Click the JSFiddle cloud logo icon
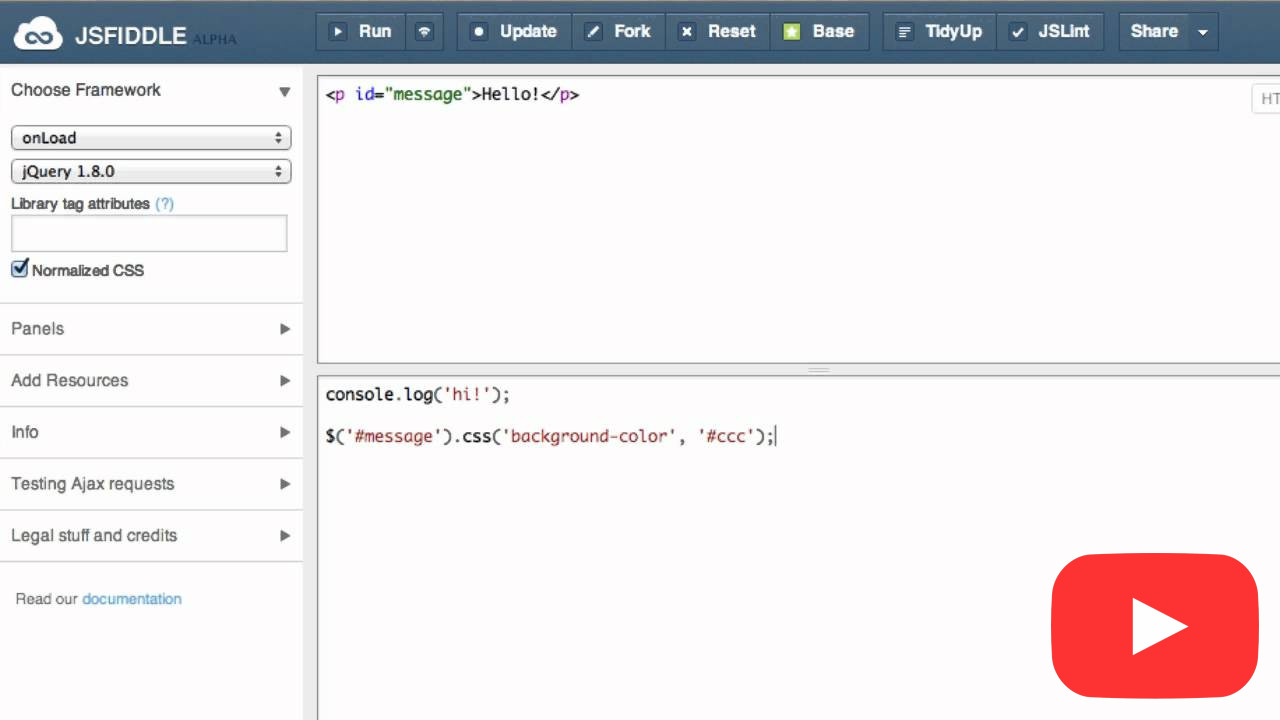 tap(38, 34)
